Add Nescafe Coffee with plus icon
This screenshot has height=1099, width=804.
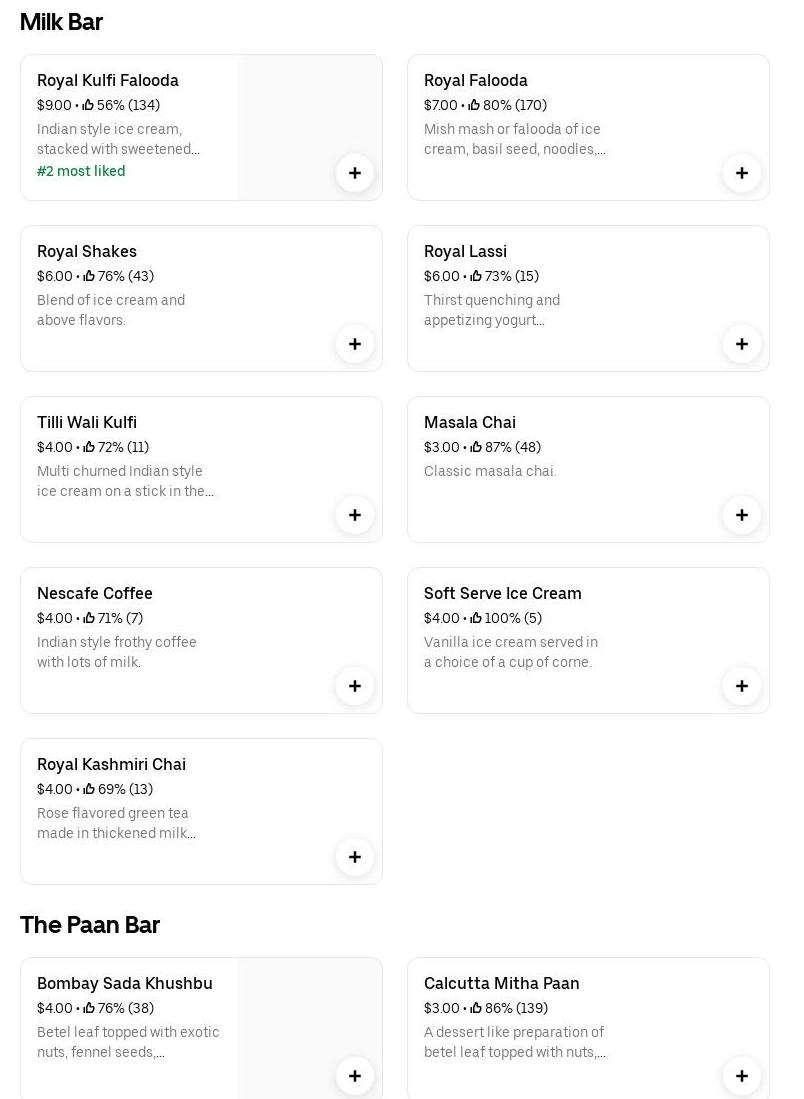pos(355,686)
